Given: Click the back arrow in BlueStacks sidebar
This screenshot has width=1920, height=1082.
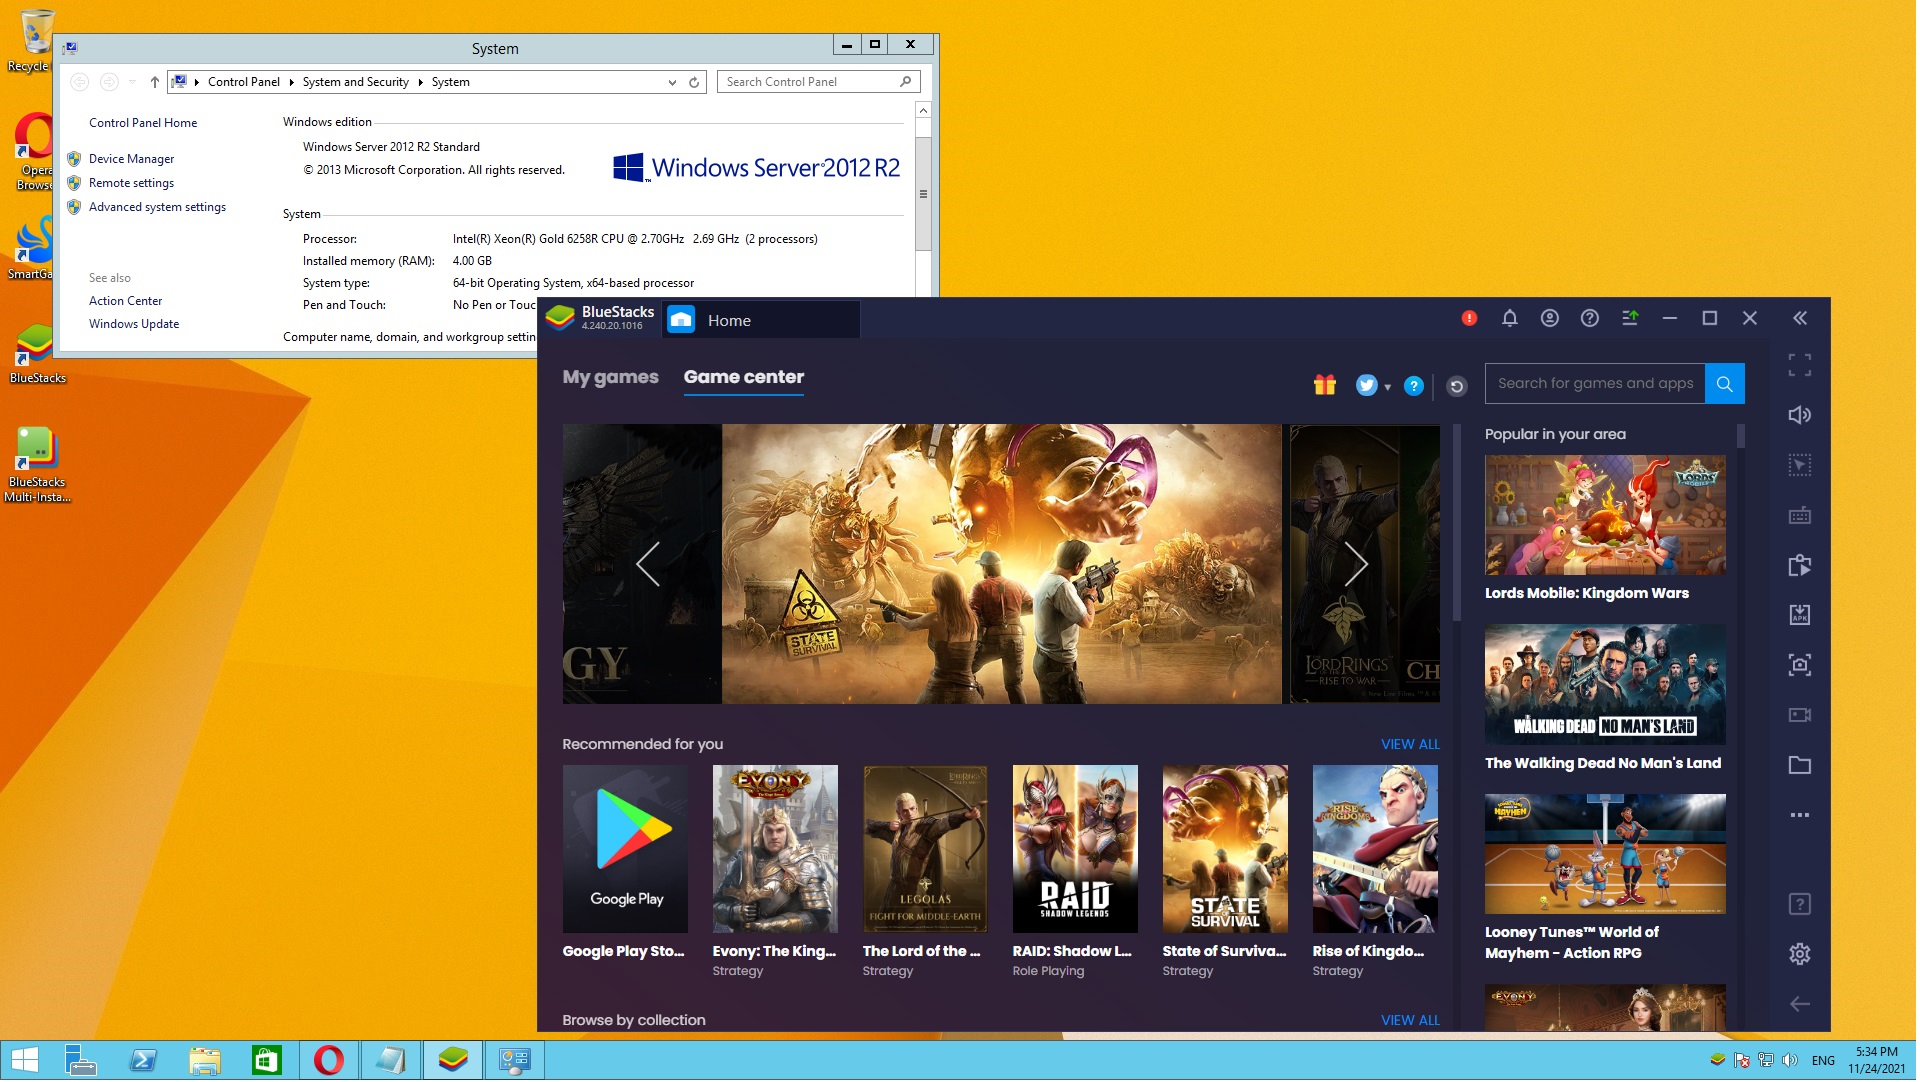Looking at the screenshot, I should (x=1800, y=1004).
